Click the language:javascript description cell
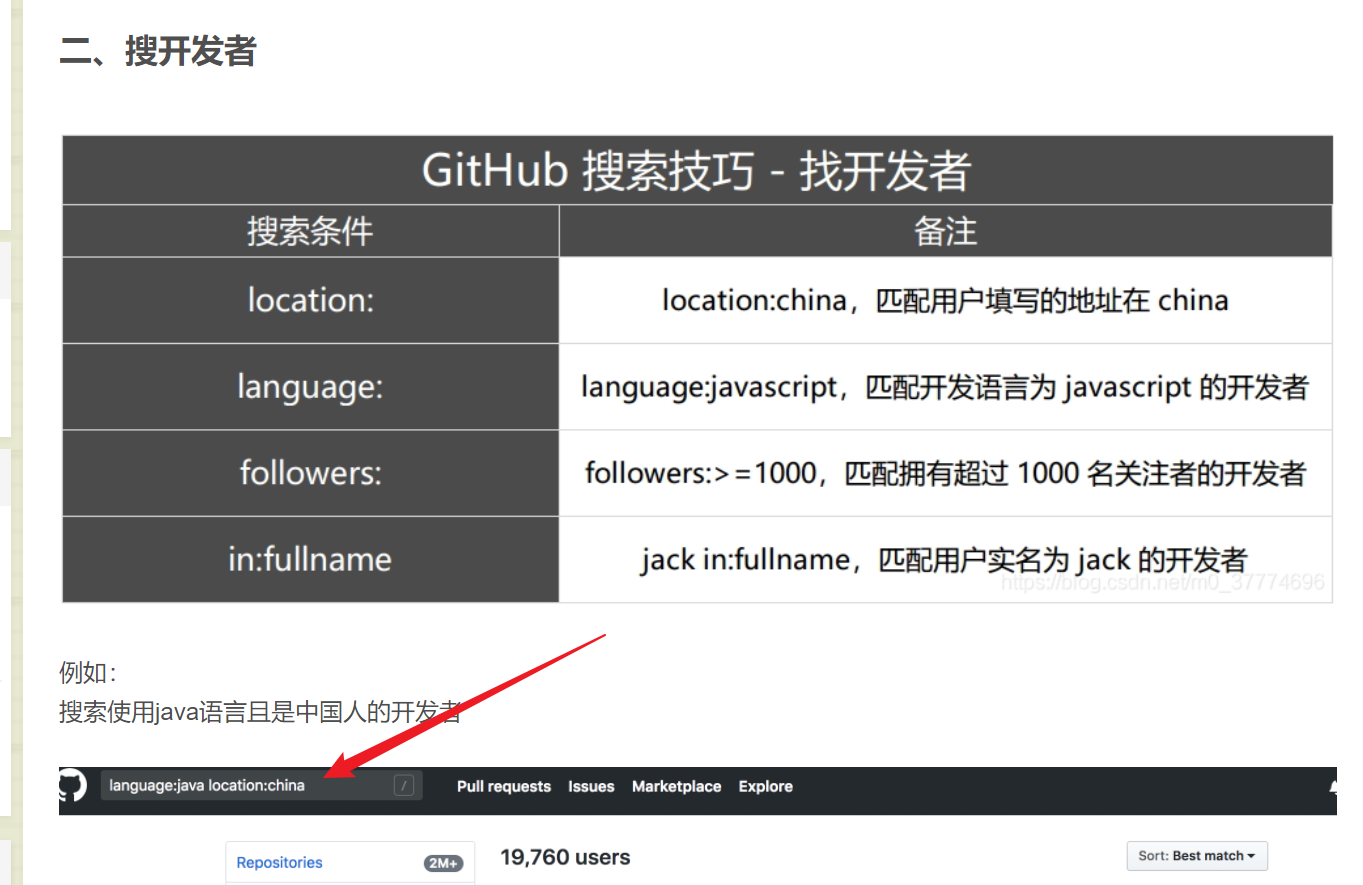The width and height of the screenshot is (1363, 885). (x=945, y=386)
